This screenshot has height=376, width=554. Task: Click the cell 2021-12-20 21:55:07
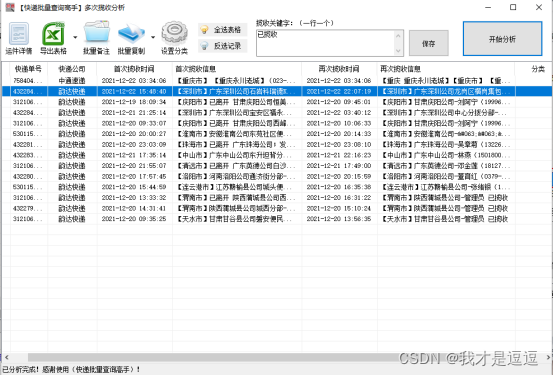(134, 166)
